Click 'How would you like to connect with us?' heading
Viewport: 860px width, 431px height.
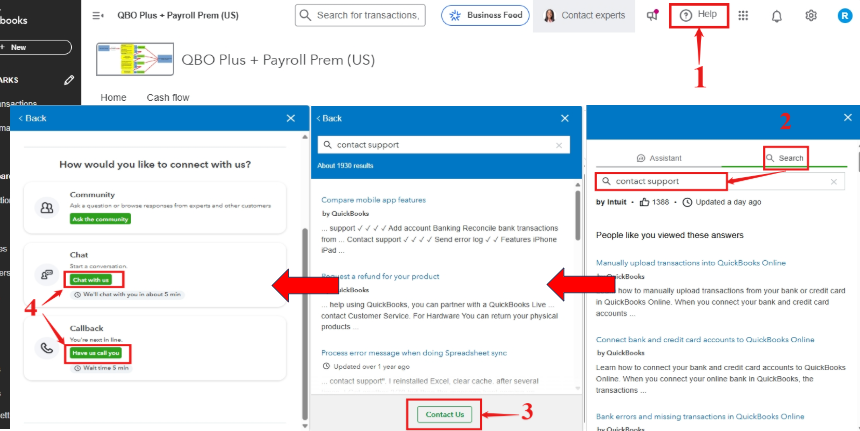point(155,165)
